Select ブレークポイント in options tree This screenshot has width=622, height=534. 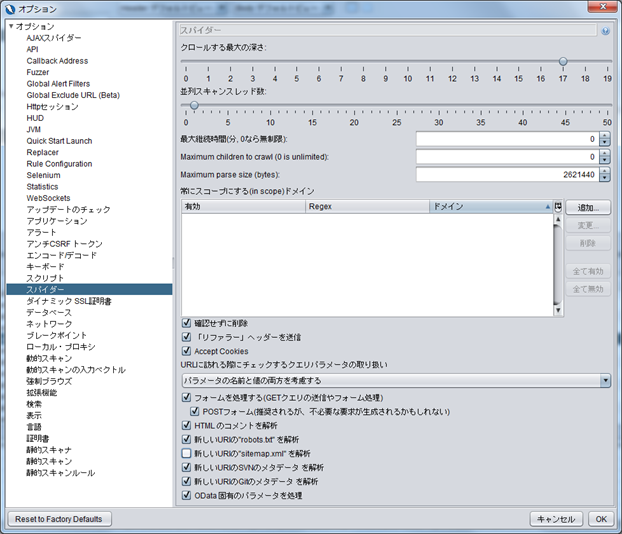tap(56, 335)
